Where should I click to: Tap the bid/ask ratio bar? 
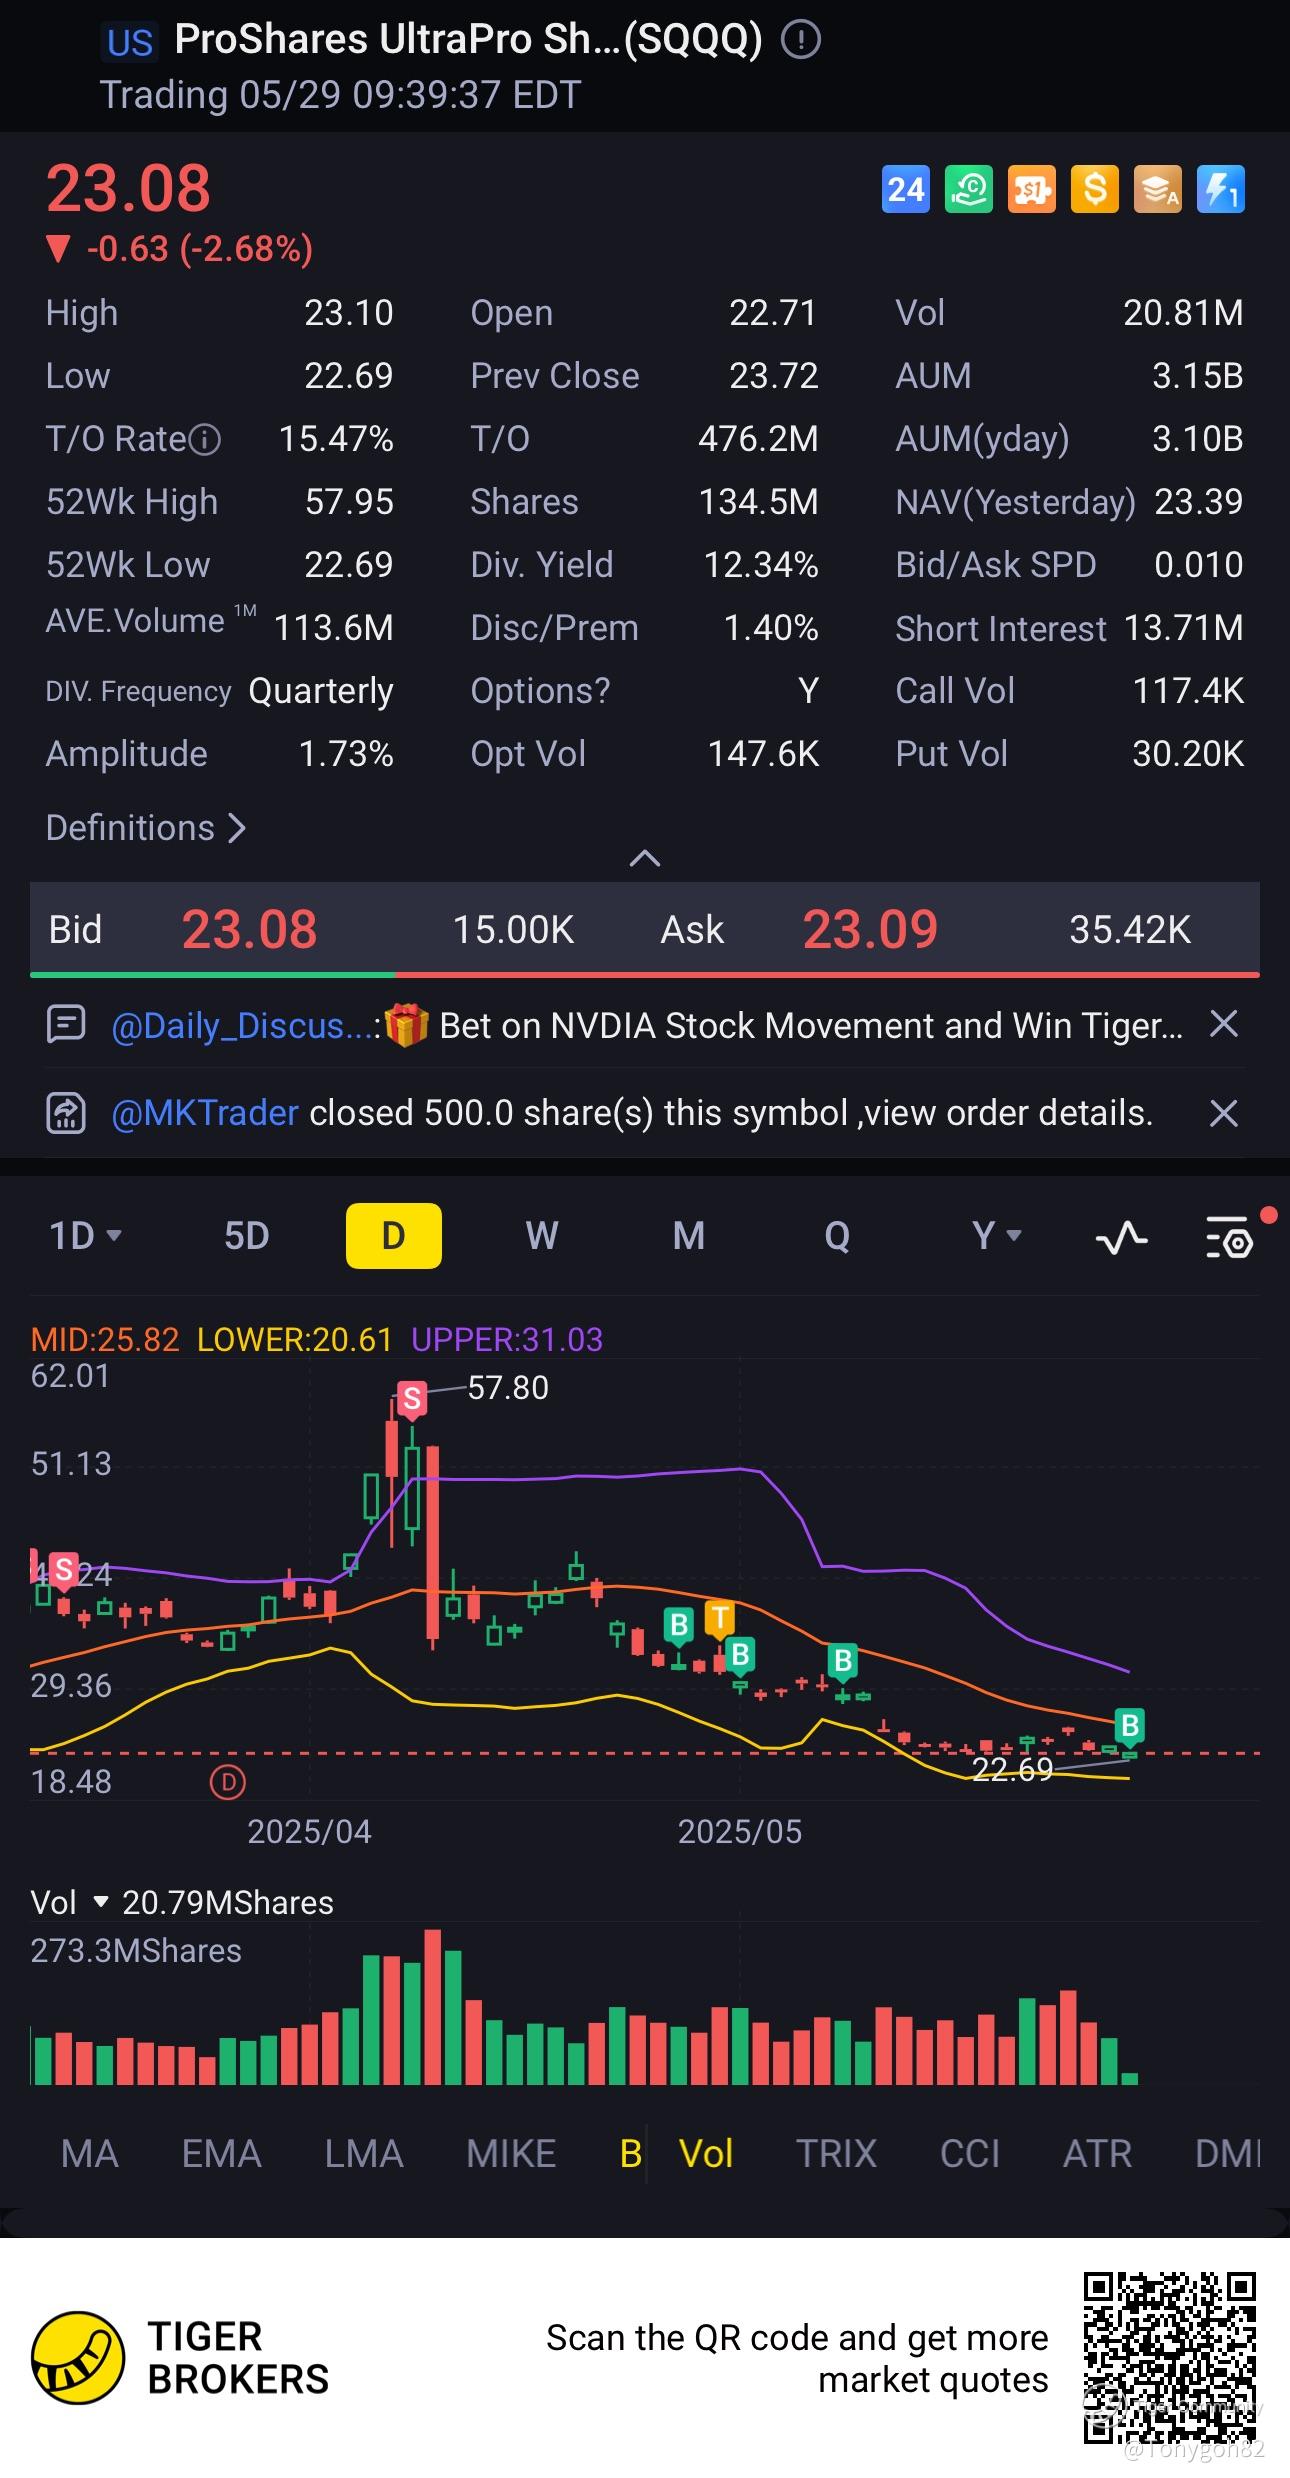(645, 974)
